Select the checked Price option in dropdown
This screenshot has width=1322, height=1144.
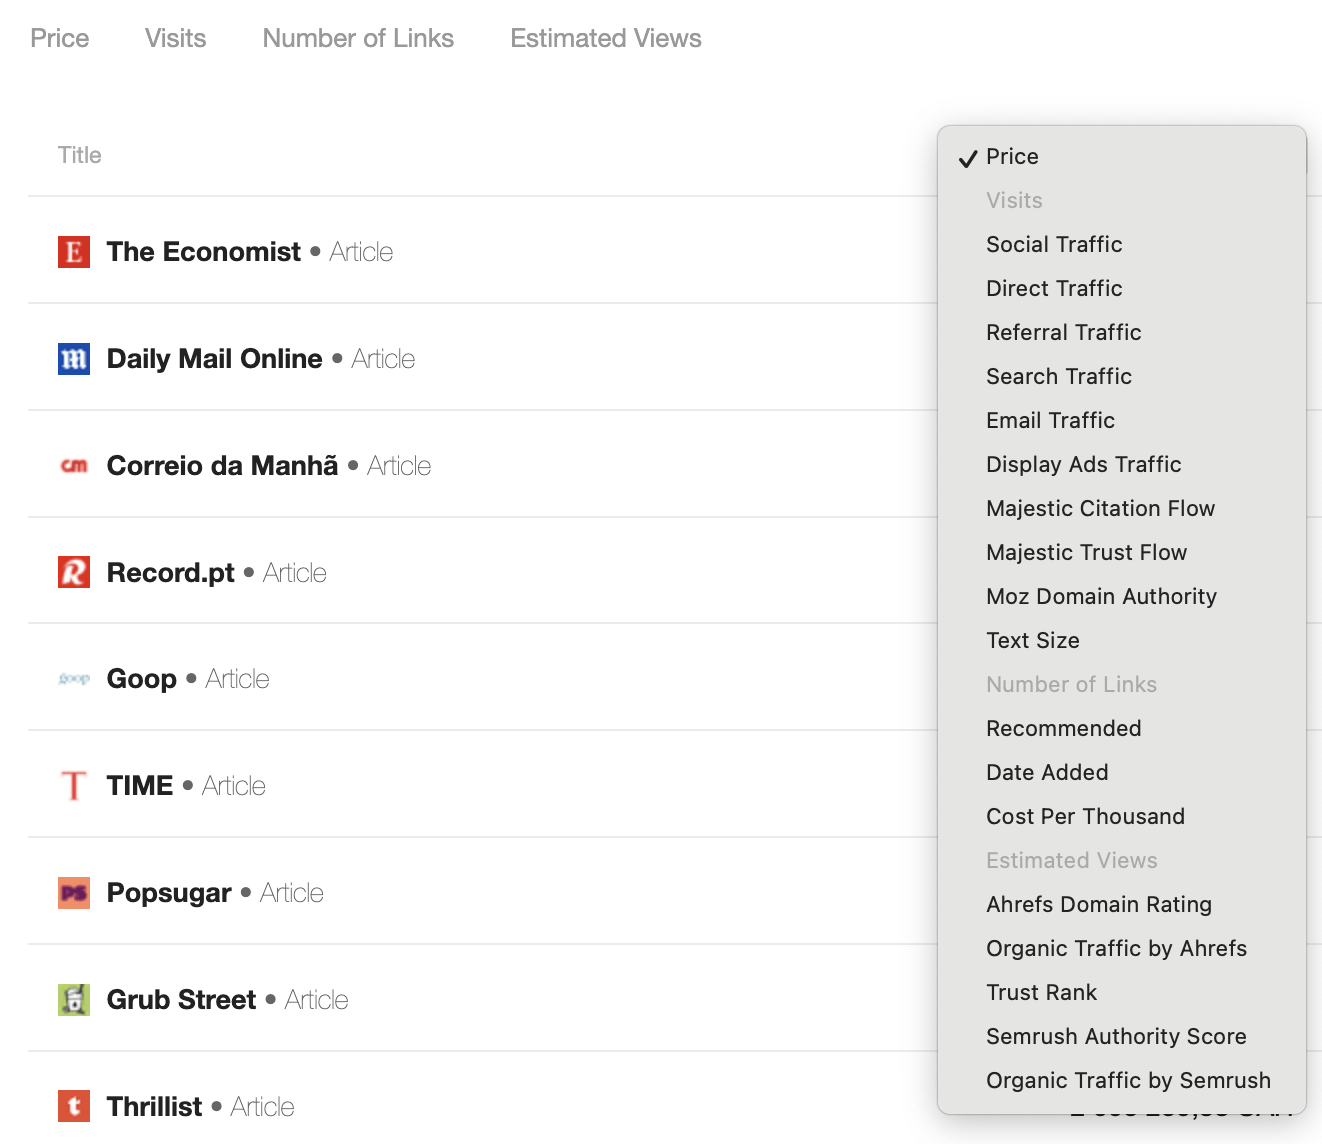point(1122,156)
